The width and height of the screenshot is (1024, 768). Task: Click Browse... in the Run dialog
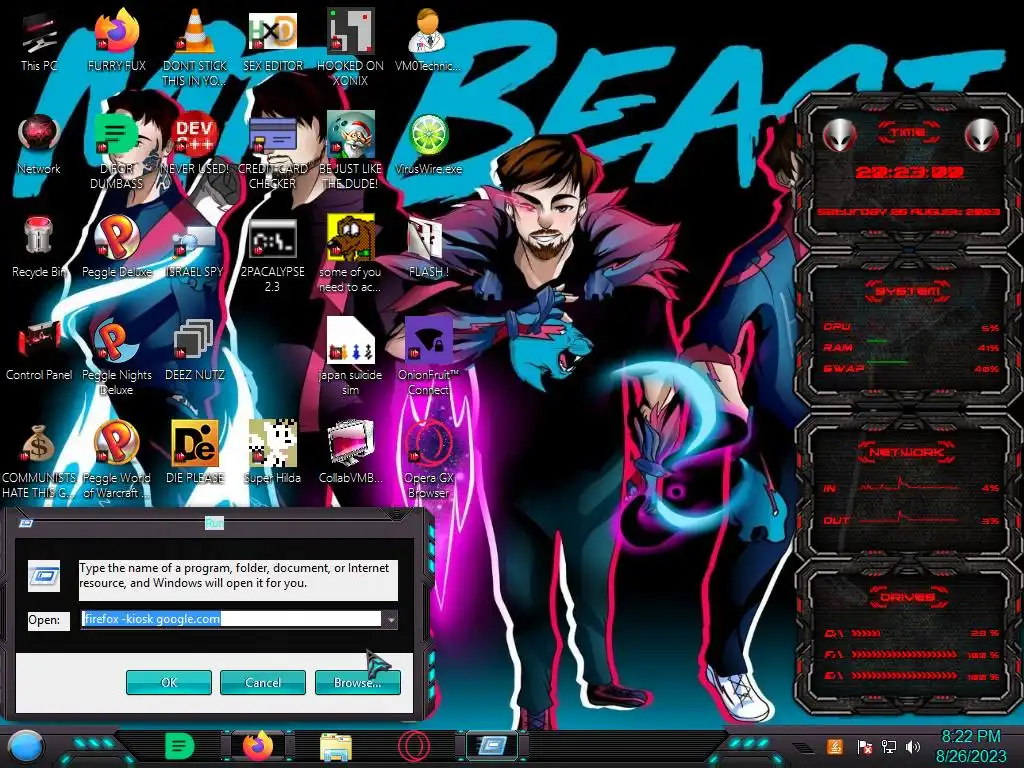357,682
